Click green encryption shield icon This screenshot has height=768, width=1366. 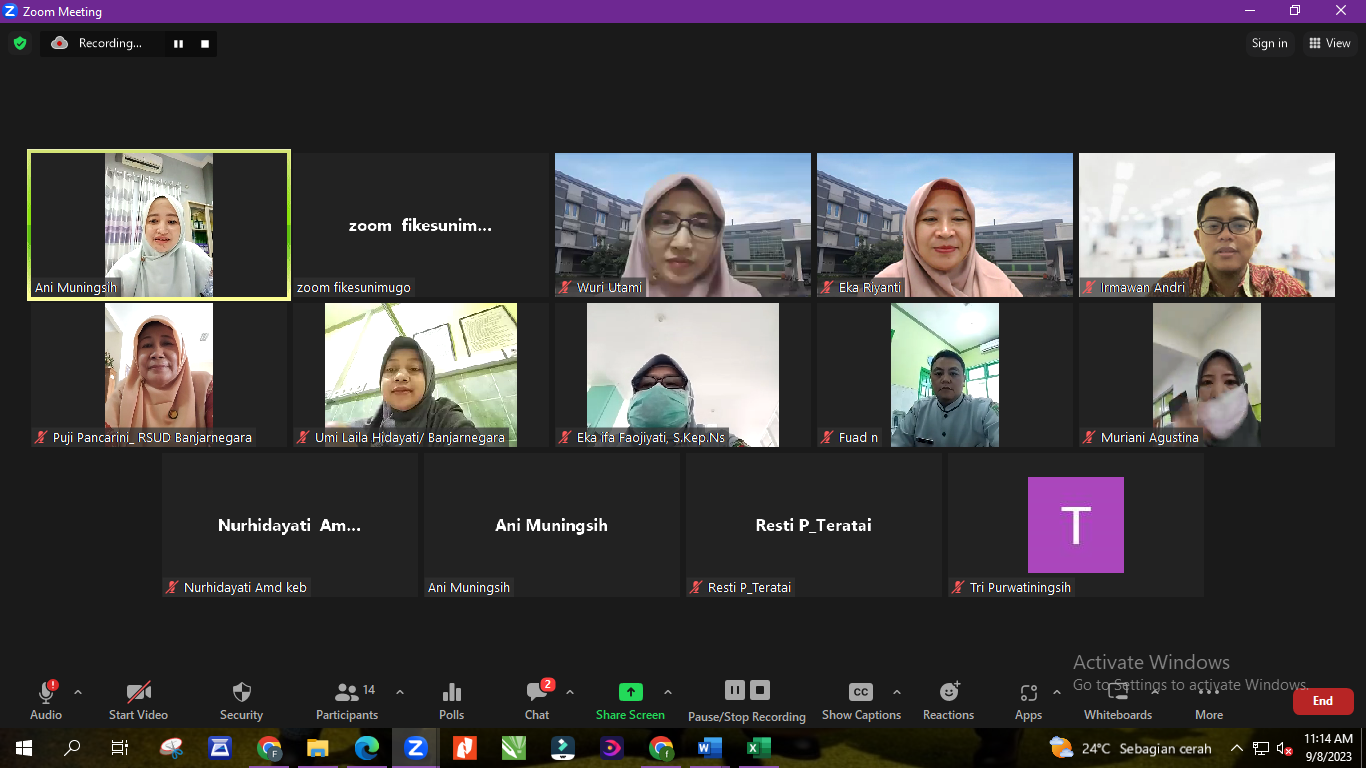(19, 43)
